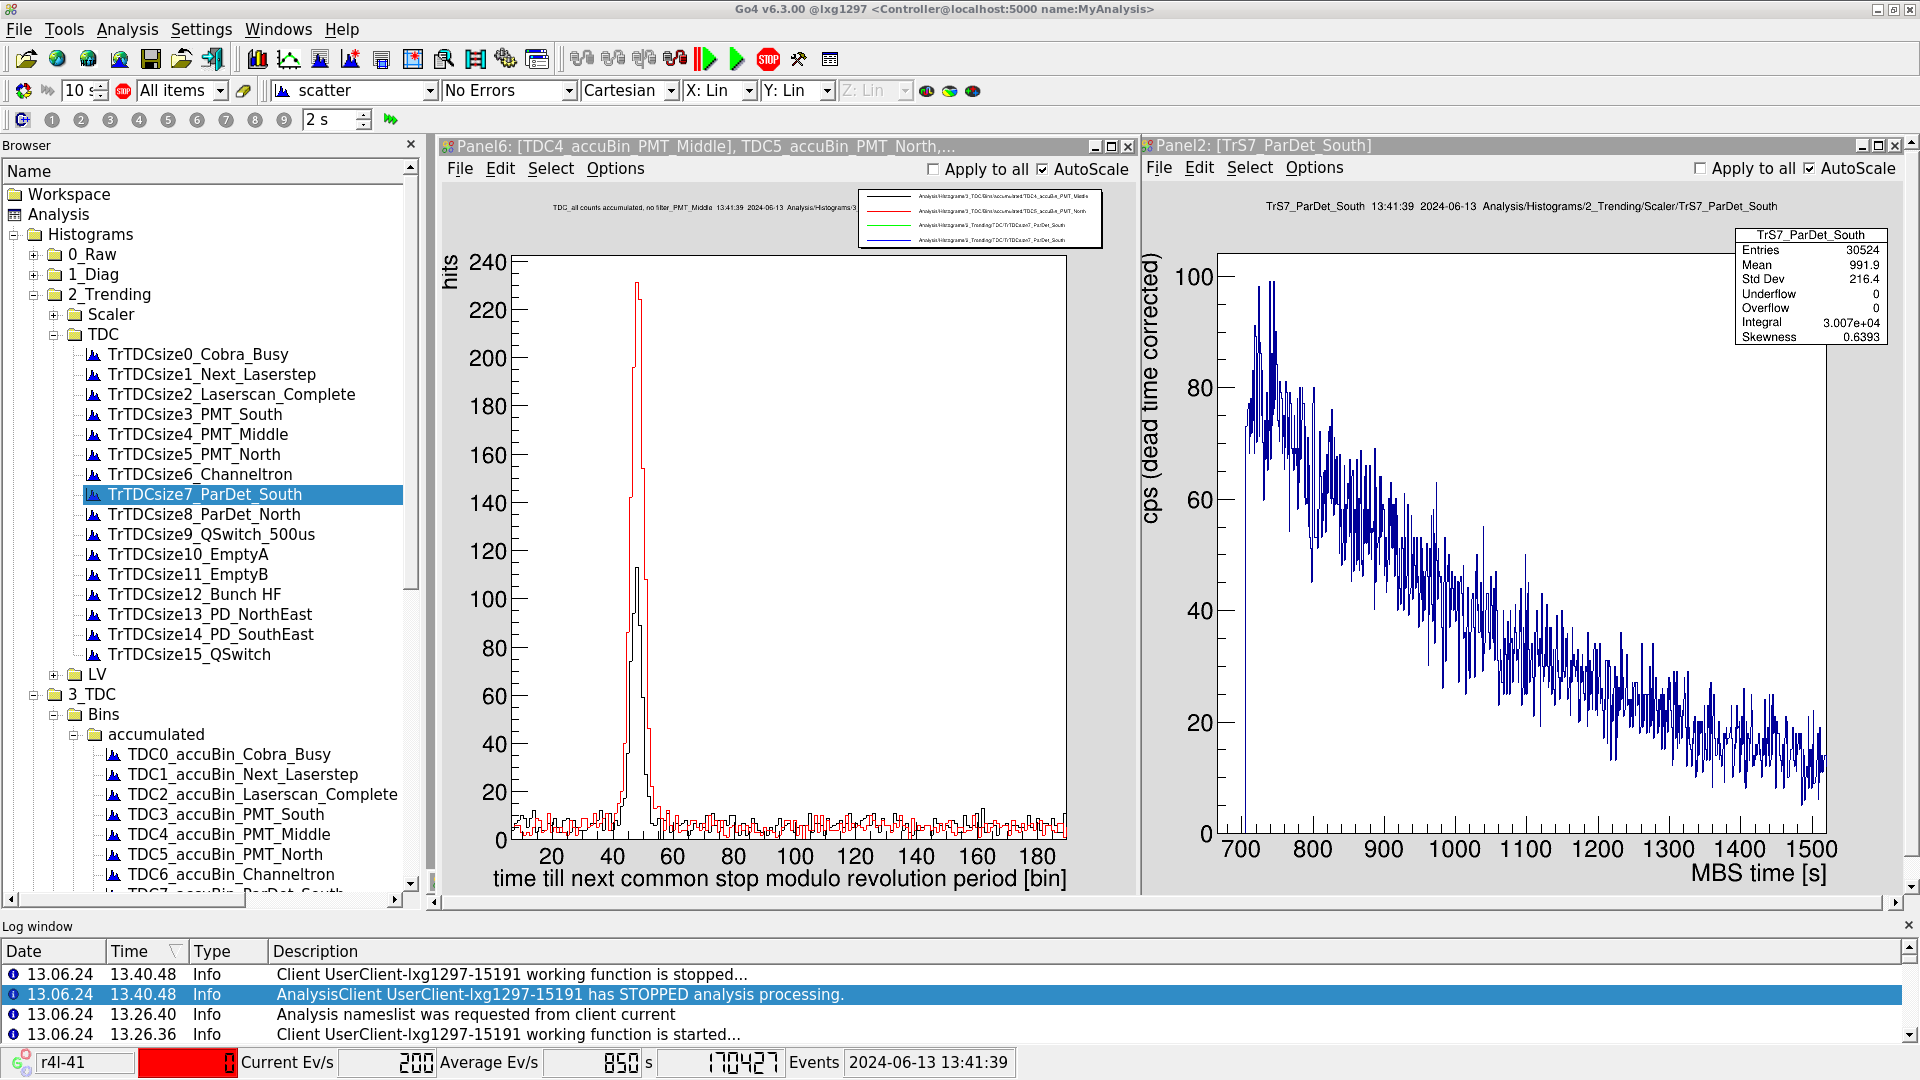Click the 2 s interval spin box
Viewport: 1920px width, 1080px height.
click(x=337, y=120)
